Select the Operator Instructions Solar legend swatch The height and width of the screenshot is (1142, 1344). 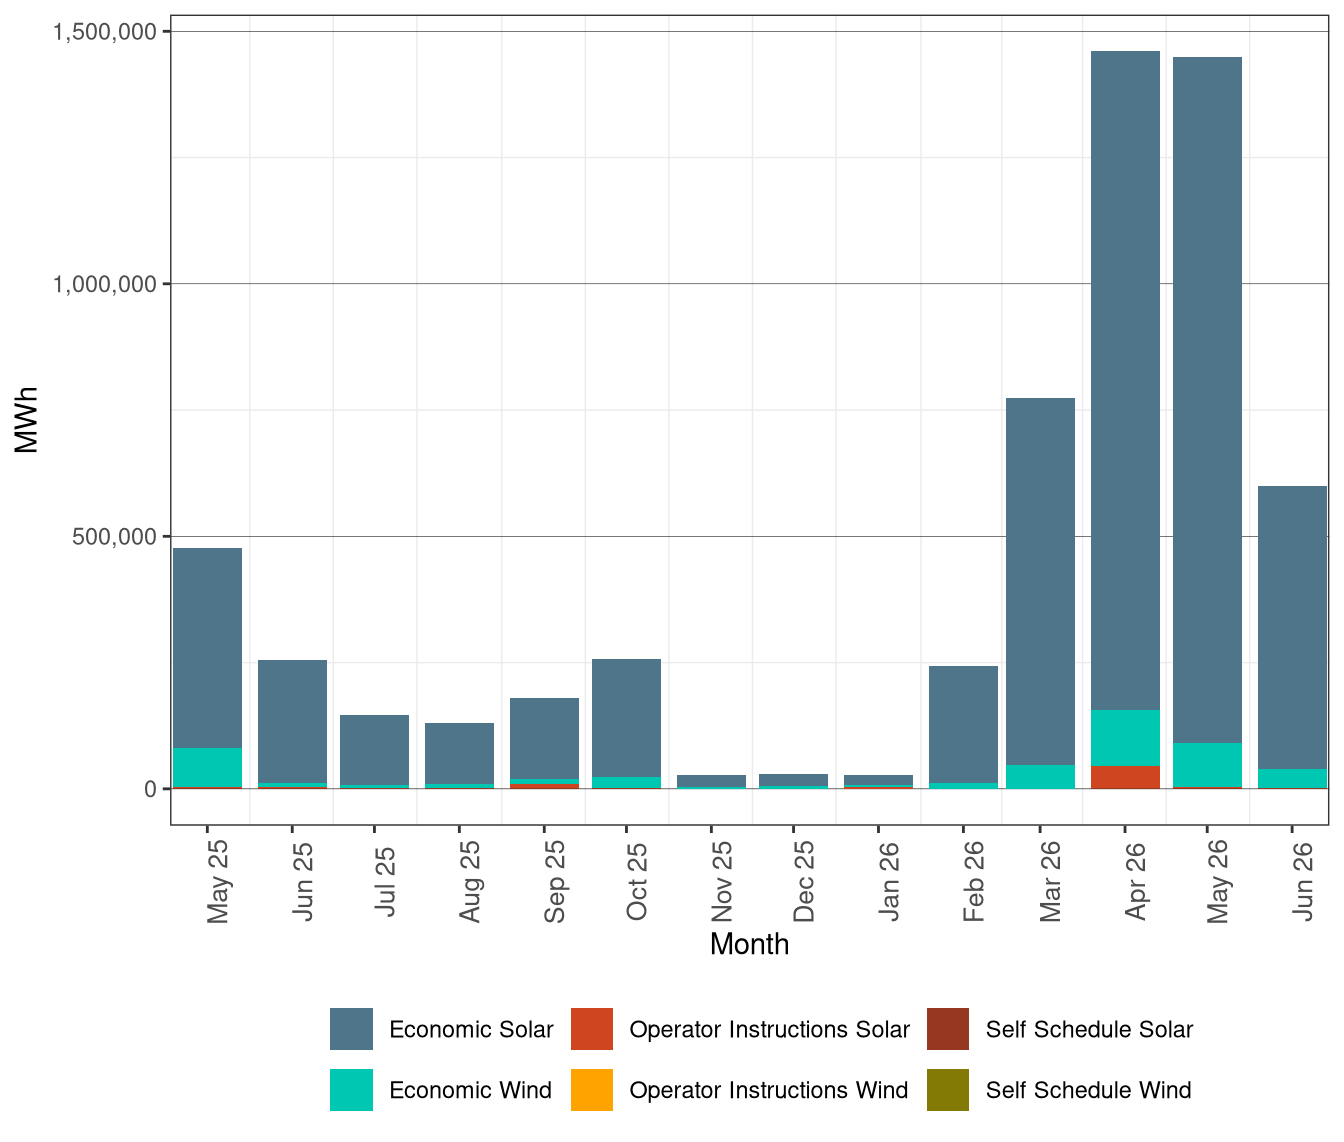click(592, 1029)
